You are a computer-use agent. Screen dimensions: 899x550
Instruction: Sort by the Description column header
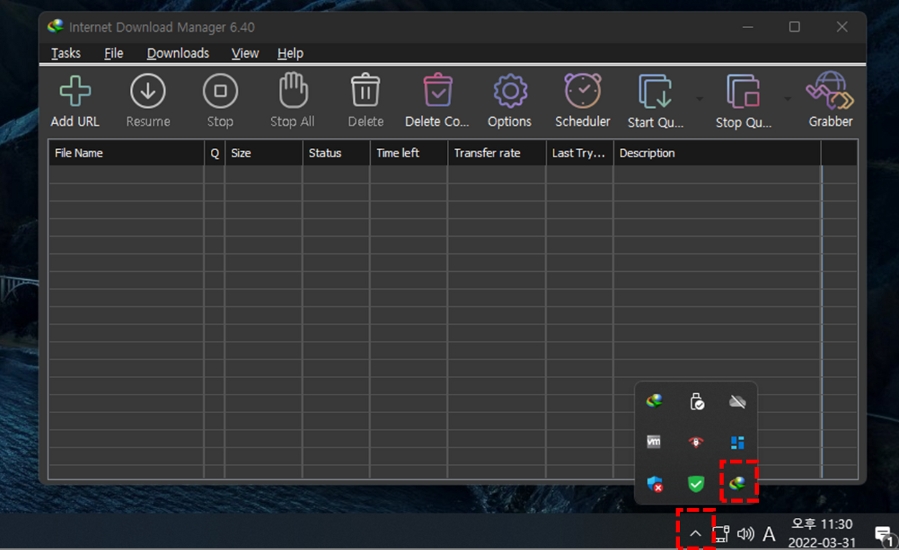717,153
